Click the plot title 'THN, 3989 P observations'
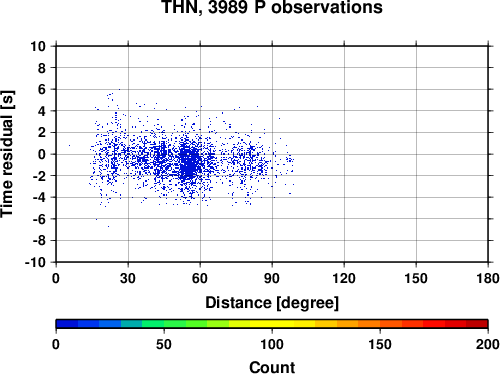 [x=272, y=7]
